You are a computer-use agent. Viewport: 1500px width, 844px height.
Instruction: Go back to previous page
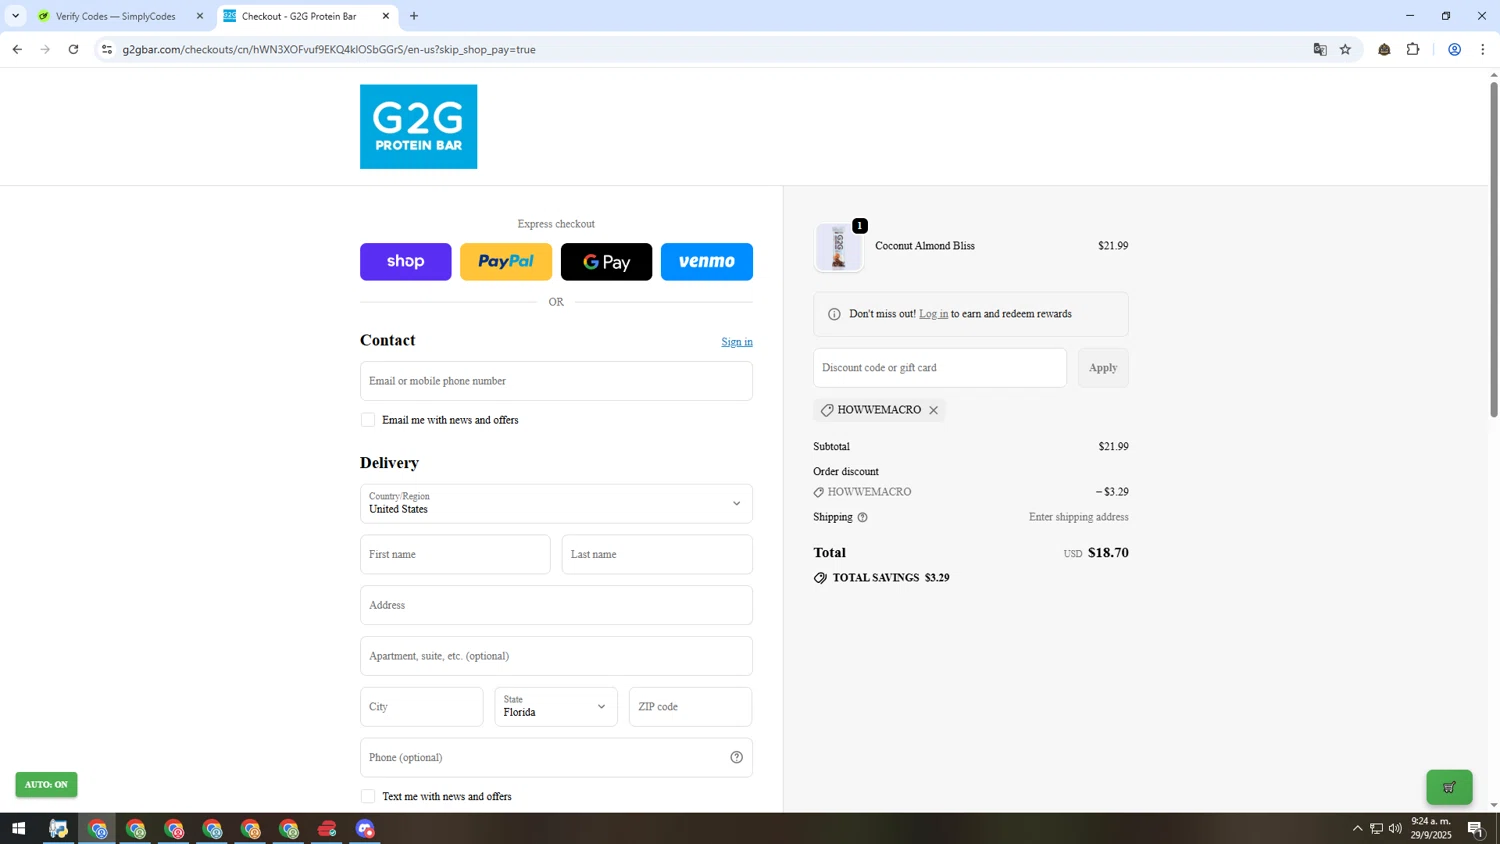click(x=17, y=49)
